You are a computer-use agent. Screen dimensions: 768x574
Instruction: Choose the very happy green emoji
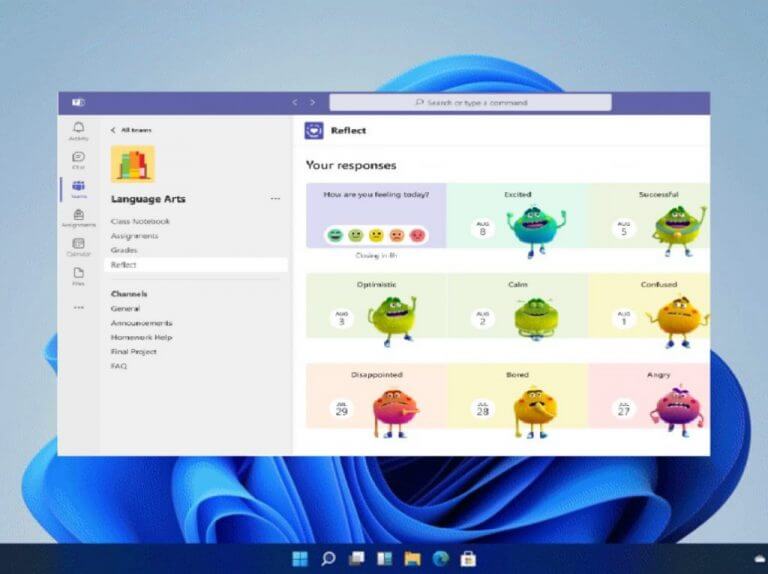tap(335, 236)
